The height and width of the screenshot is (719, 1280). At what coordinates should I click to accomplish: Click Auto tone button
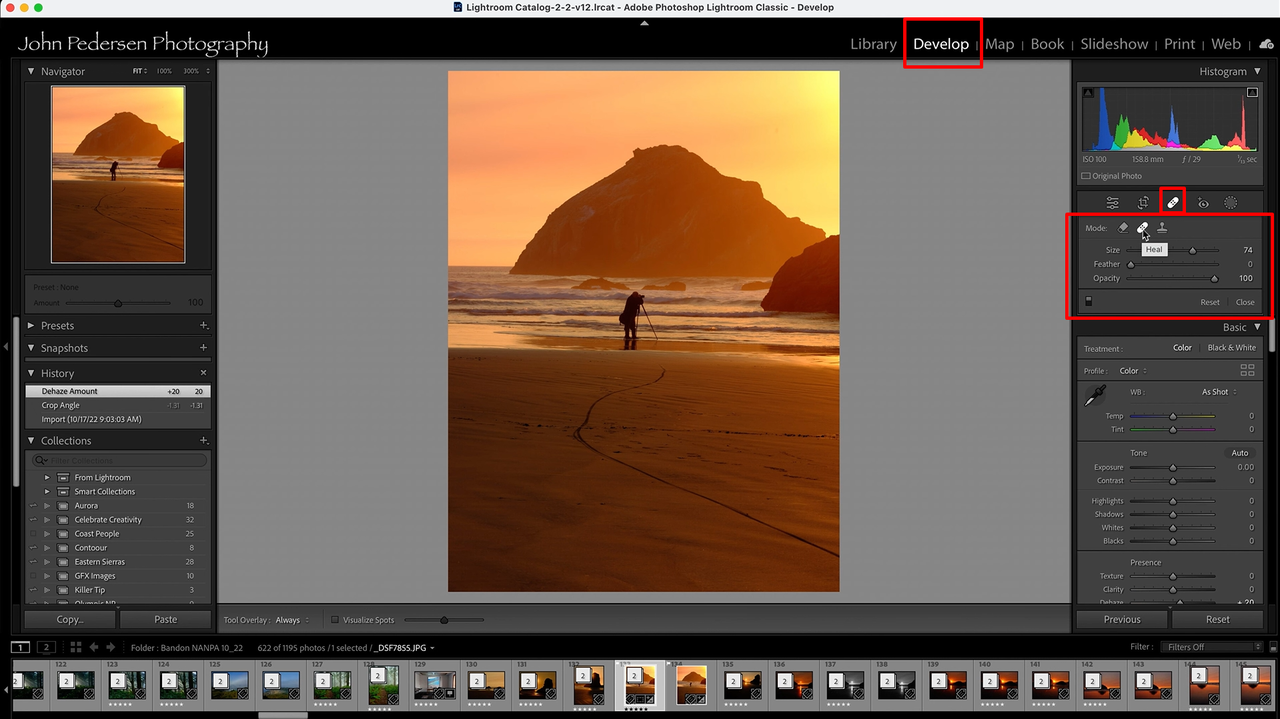pos(1240,453)
